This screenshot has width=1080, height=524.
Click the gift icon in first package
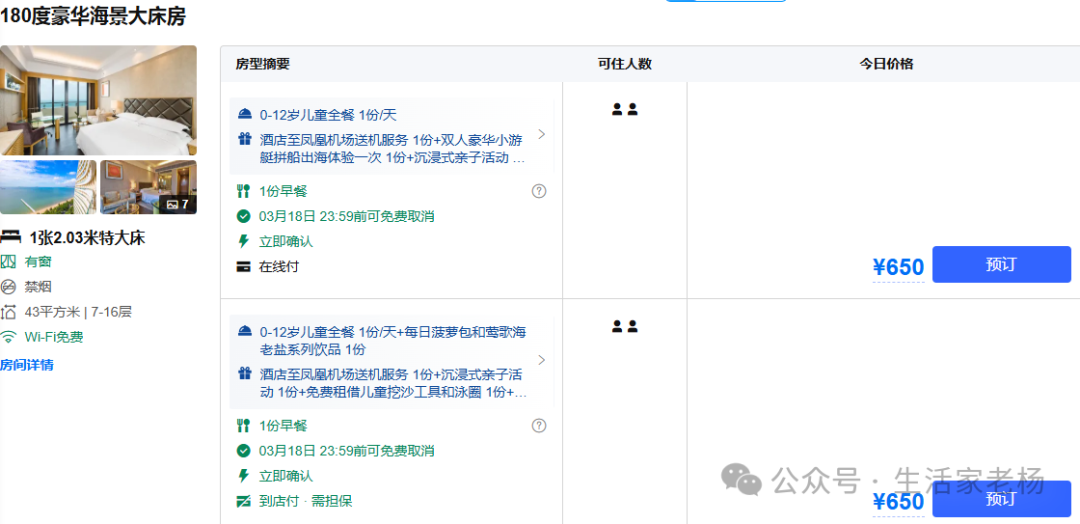245,139
